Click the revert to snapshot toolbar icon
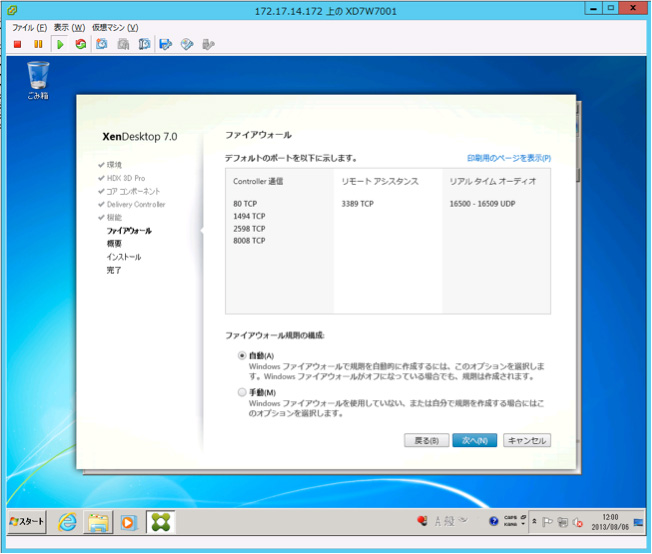The width and height of the screenshot is (652, 554). (123, 44)
